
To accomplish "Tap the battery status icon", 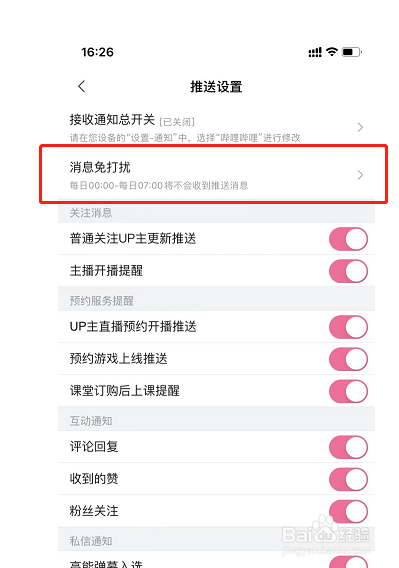I will [351, 52].
